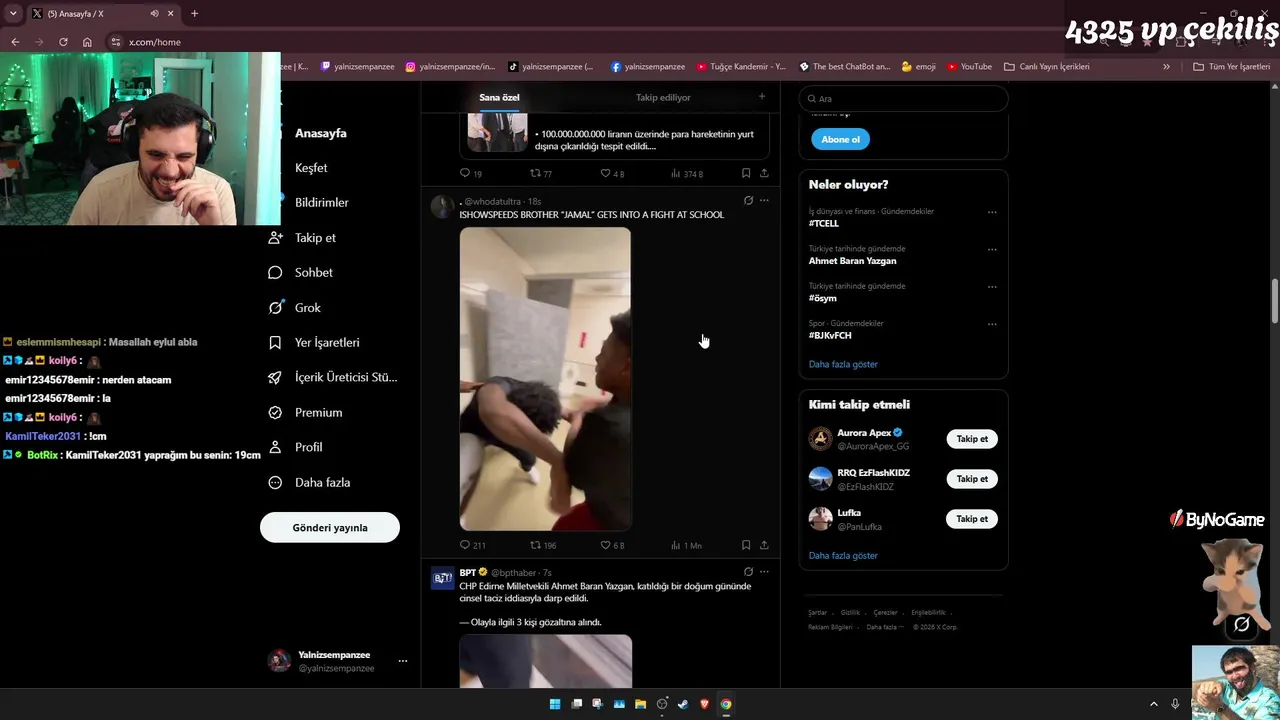Image resolution: width=1280 pixels, height=720 pixels.
Task: Click the Takip et sidebar icon
Action: 275,238
